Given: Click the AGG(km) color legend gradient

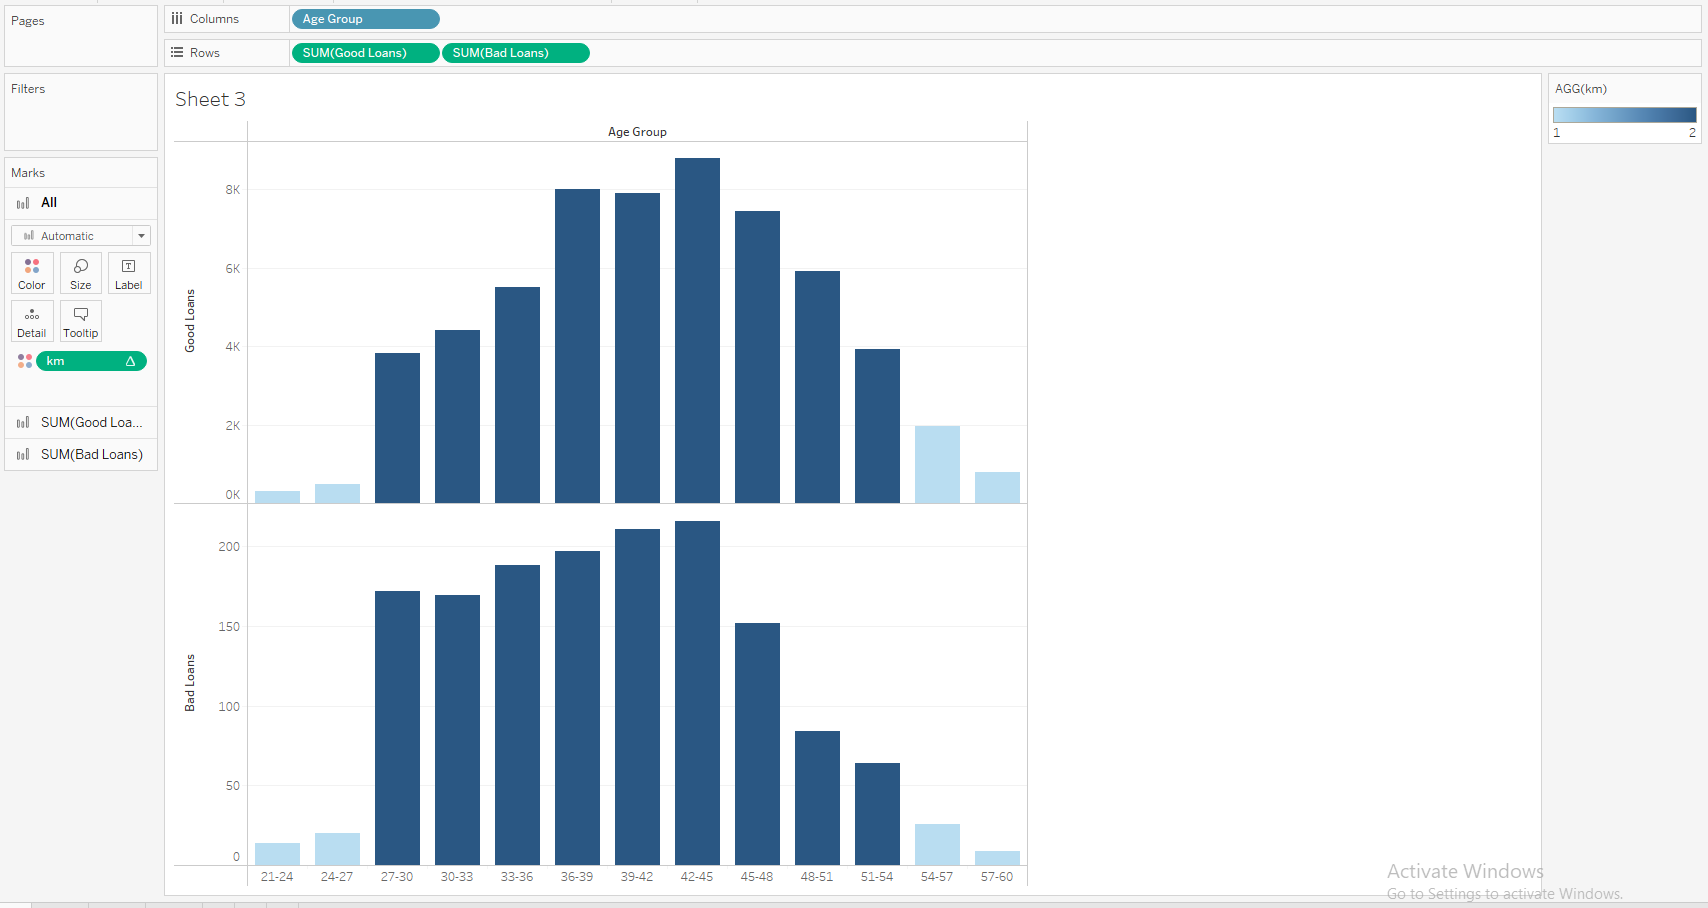Looking at the screenshot, I should pos(1625,115).
